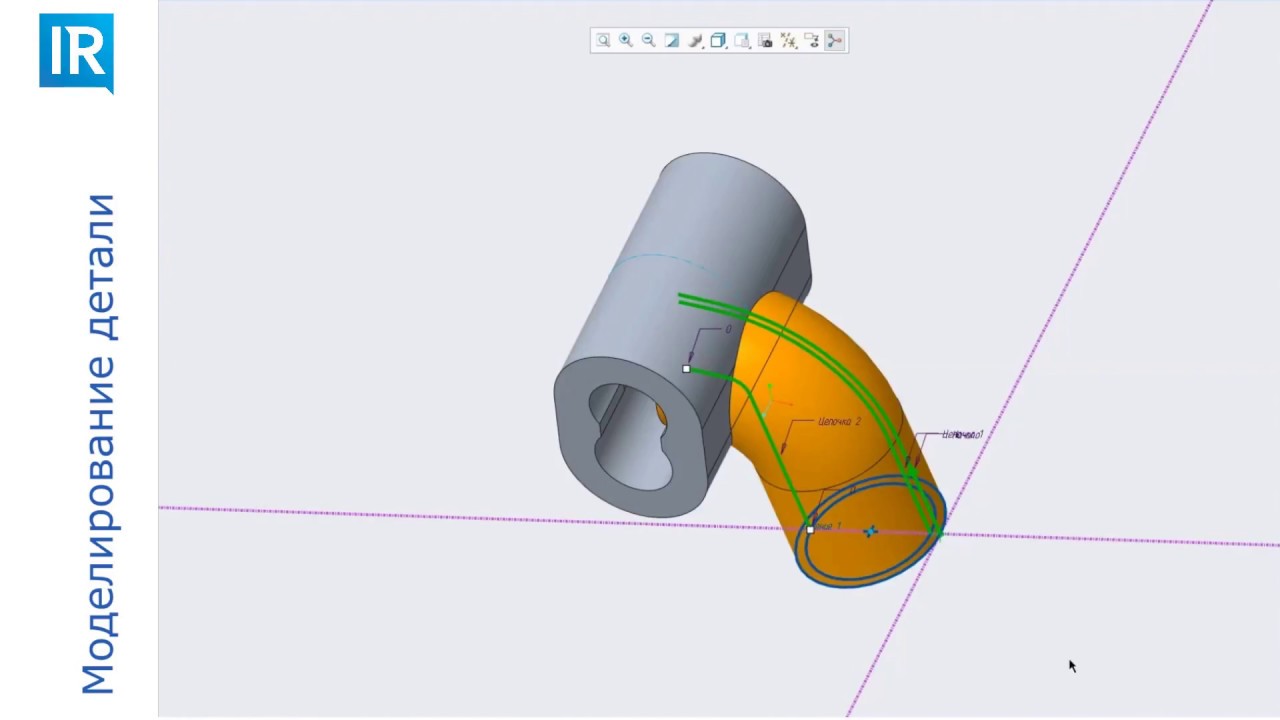Click the blue center point of the elliptical sketch
This screenshot has height=720, width=1280.
coord(870,531)
